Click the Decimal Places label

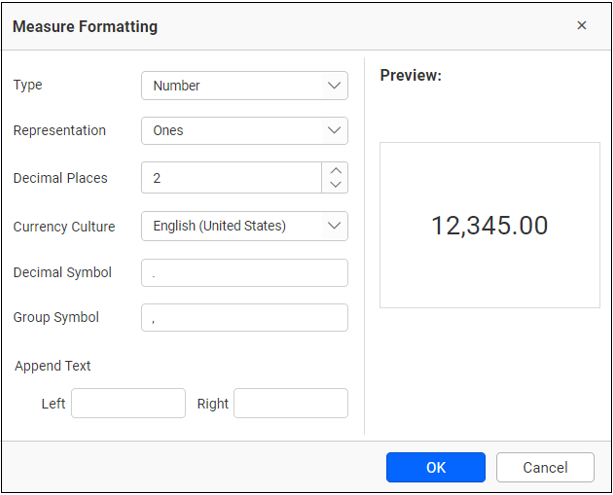(x=60, y=178)
